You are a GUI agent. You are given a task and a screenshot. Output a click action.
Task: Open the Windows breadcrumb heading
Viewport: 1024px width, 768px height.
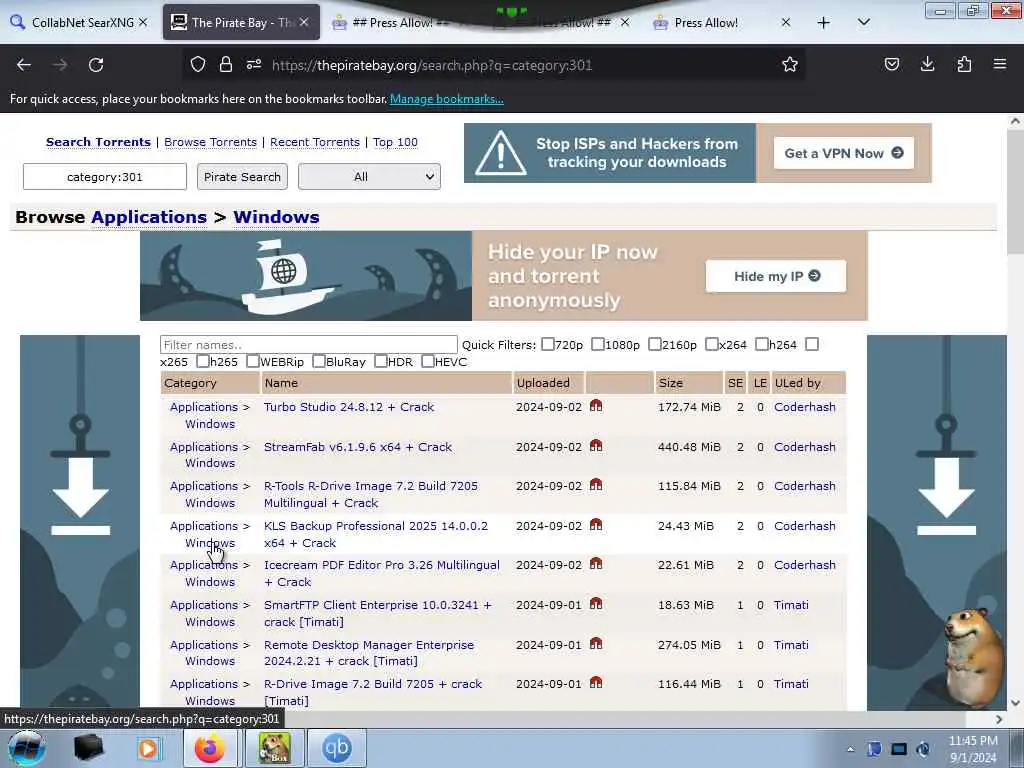[276, 217]
